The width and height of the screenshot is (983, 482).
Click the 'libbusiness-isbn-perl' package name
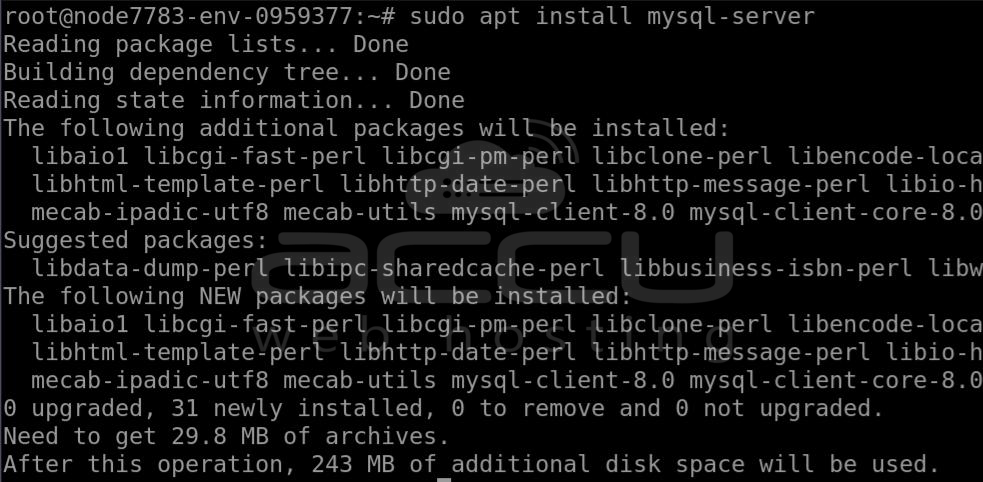765,268
